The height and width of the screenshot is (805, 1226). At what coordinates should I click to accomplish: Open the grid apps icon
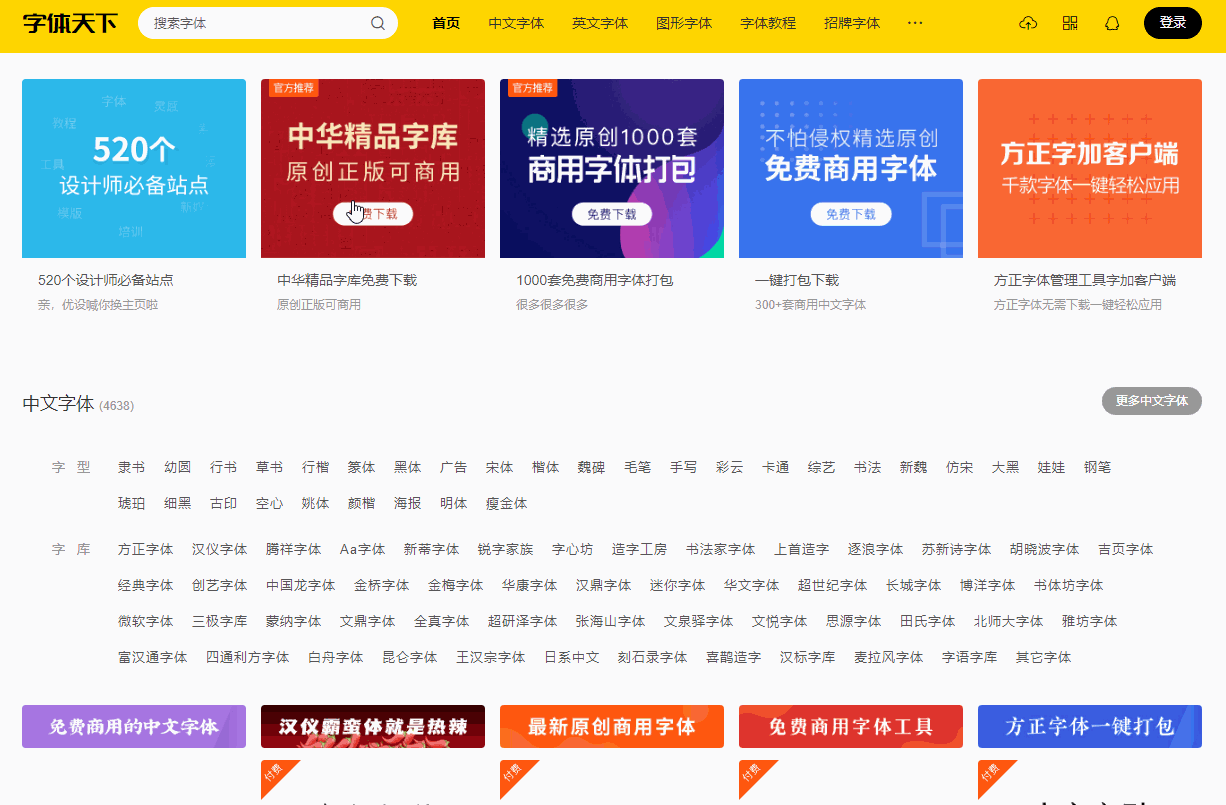(1070, 23)
